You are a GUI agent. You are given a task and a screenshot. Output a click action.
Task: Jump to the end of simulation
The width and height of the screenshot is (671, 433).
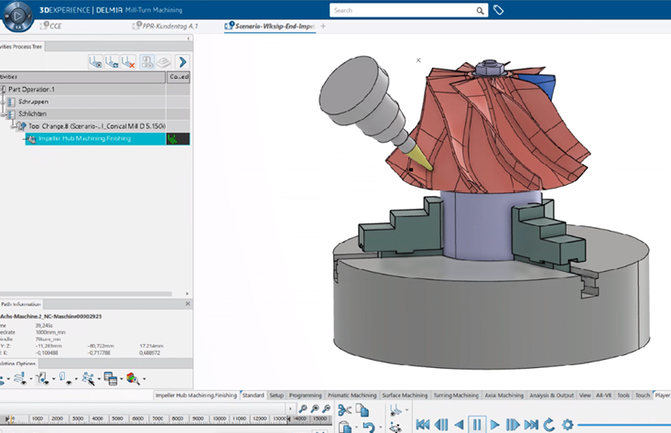click(530, 425)
